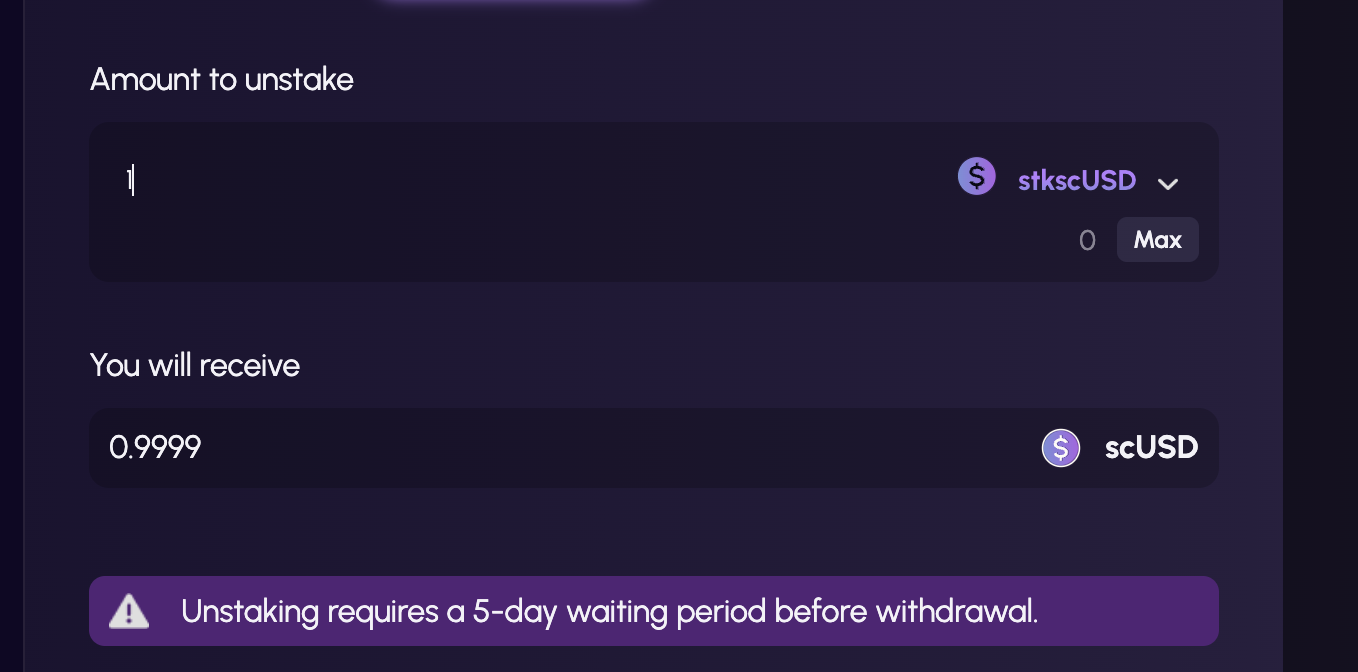Click the word "receive" in the heading
Screen dimensions: 1358x672
(x=250, y=365)
